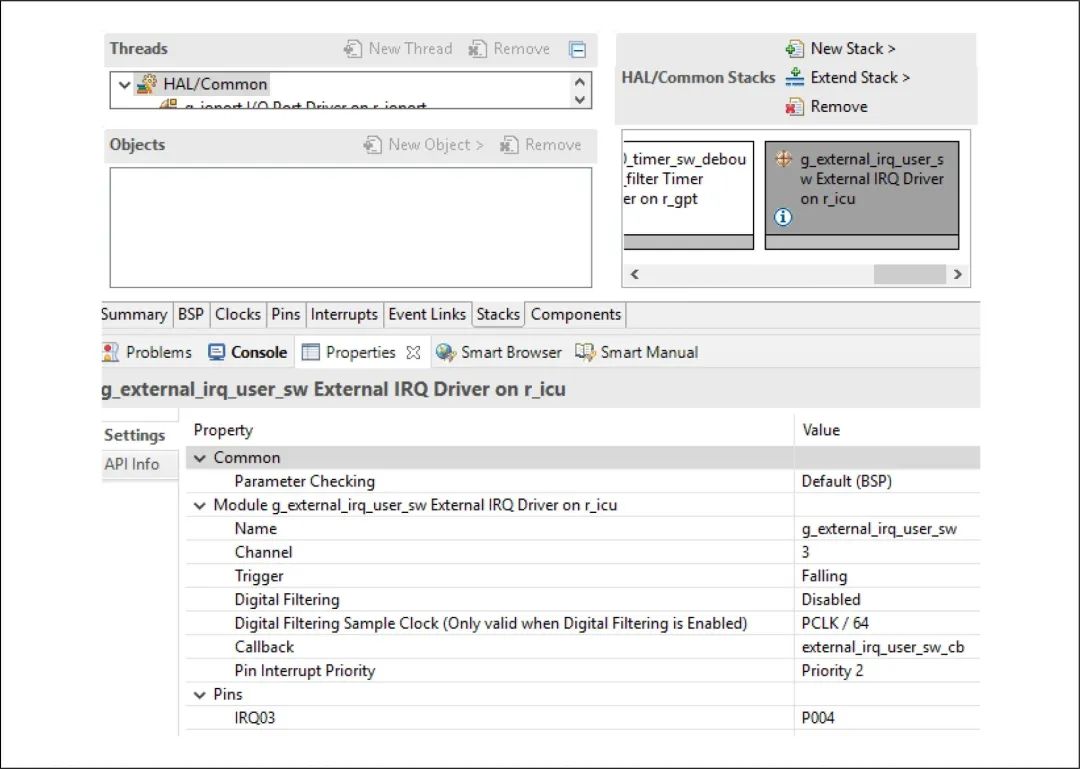This screenshot has height=769, width=1080.
Task: Switch to the Interrupts tab
Action: pyautogui.click(x=344, y=314)
